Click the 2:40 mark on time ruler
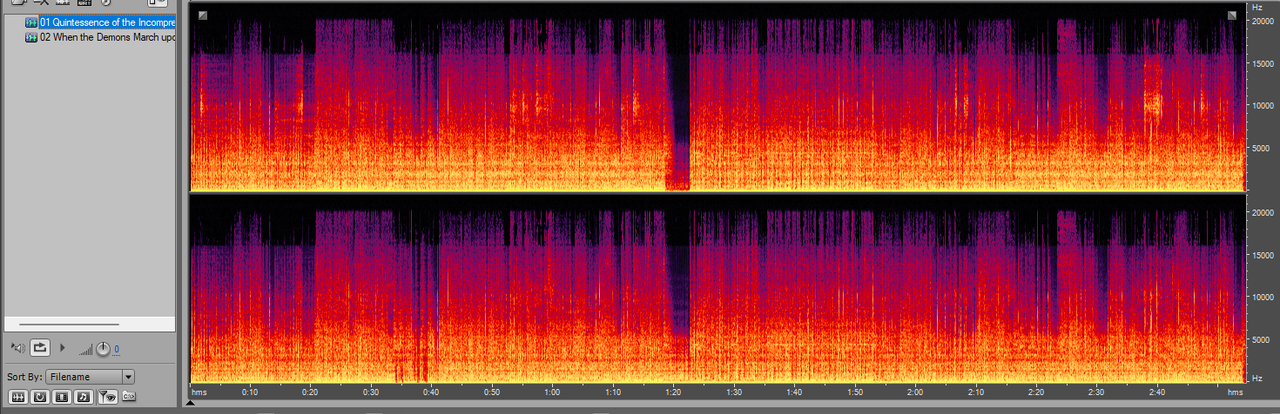 1158,392
